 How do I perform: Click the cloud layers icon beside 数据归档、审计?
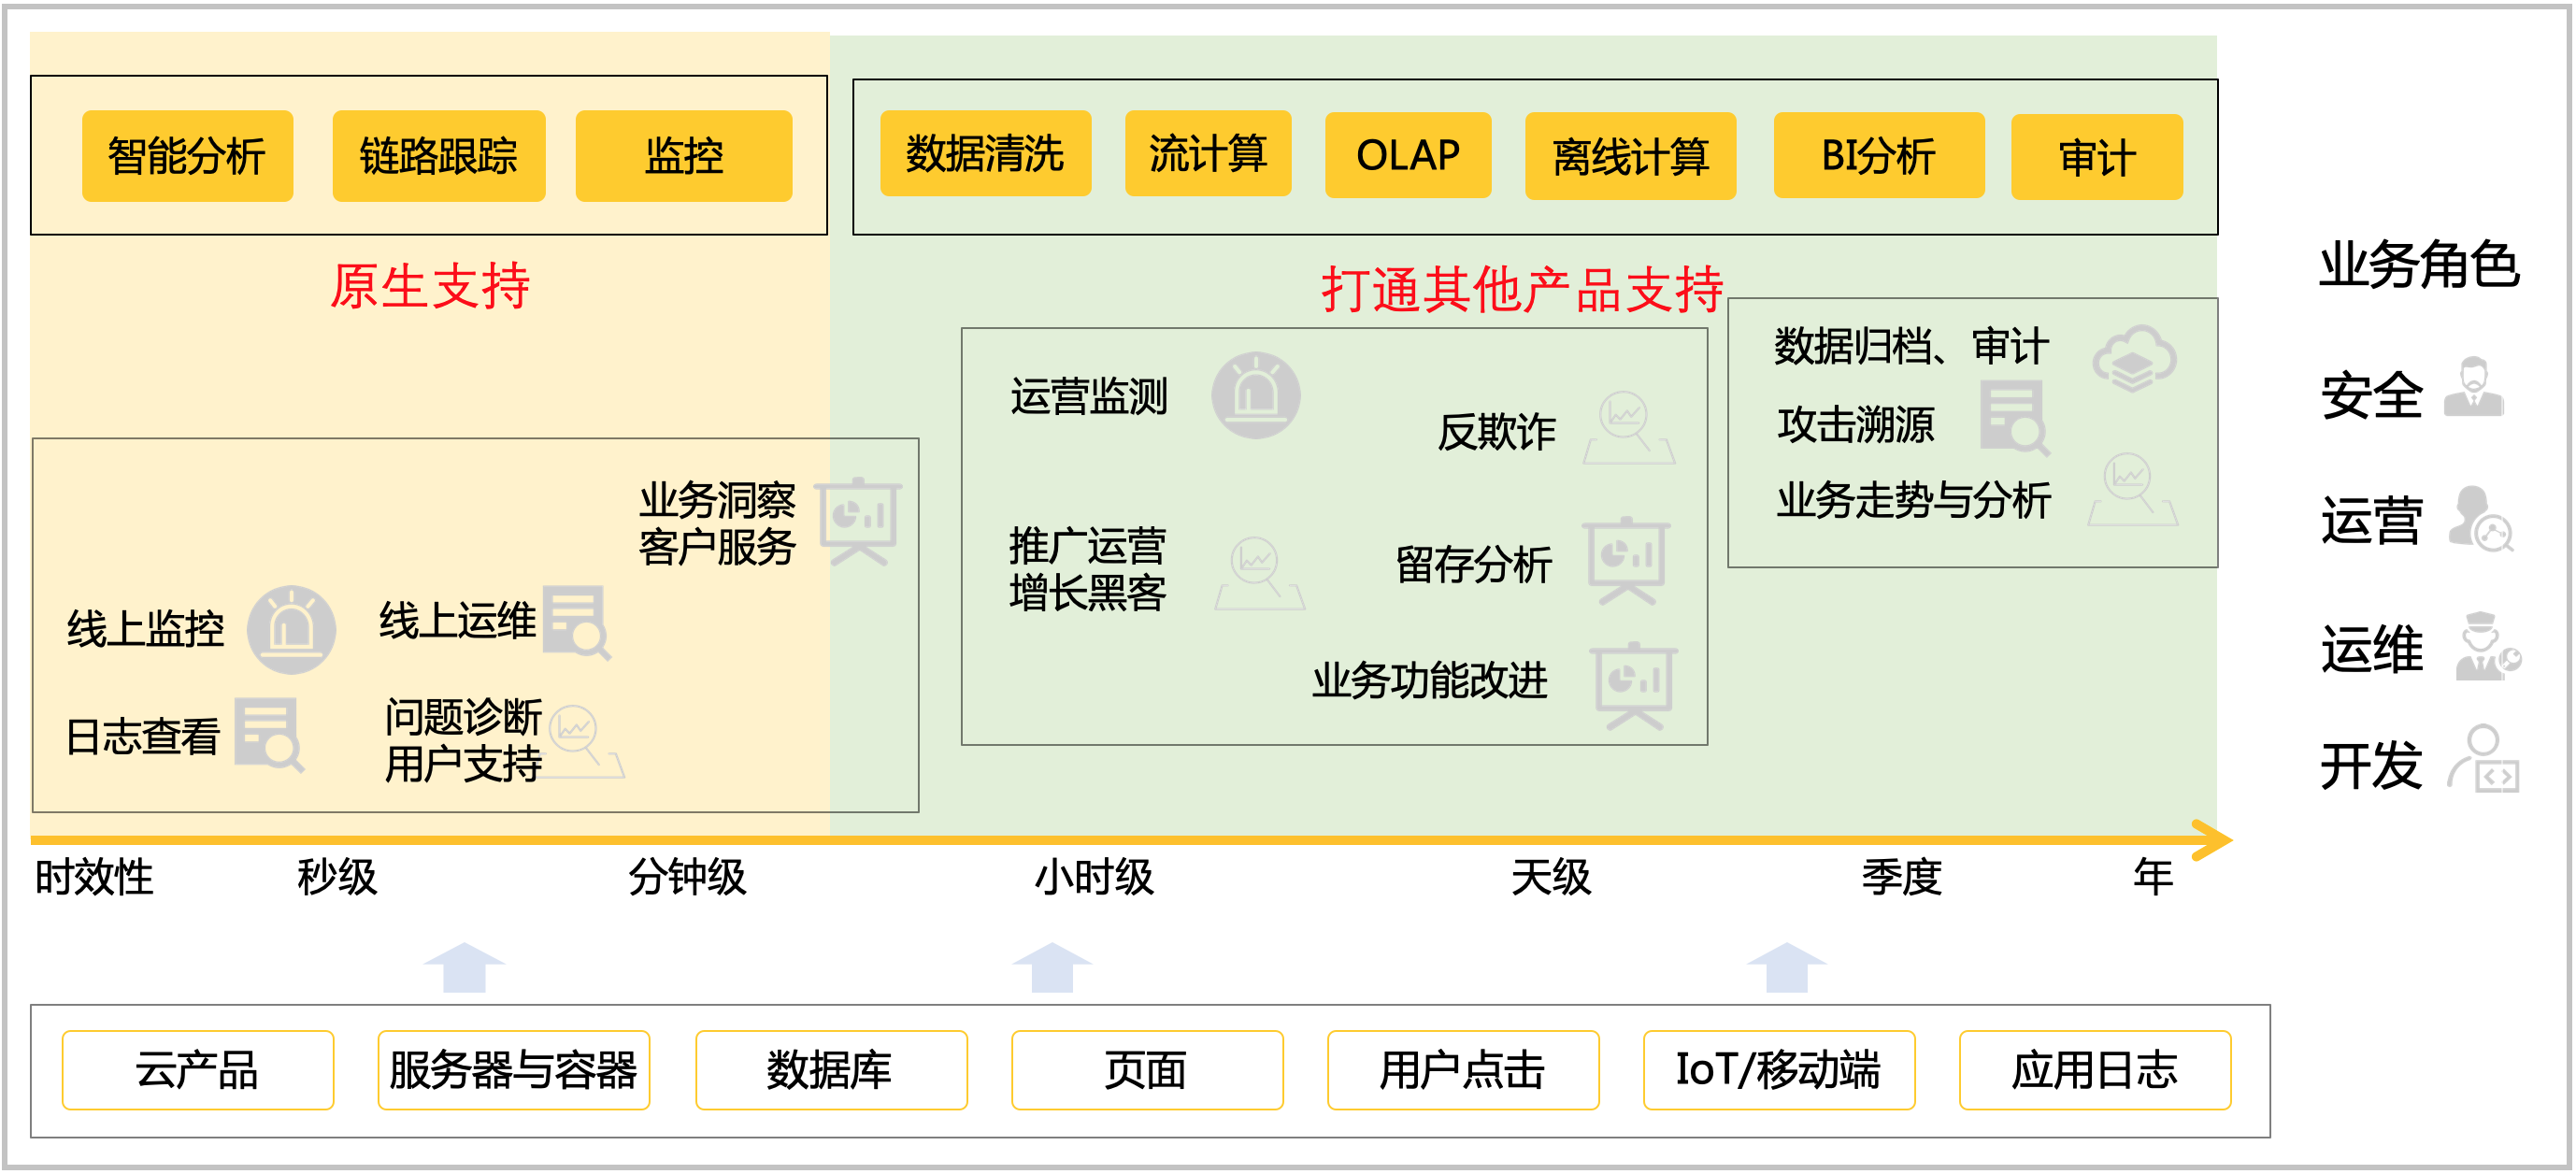point(2134,358)
